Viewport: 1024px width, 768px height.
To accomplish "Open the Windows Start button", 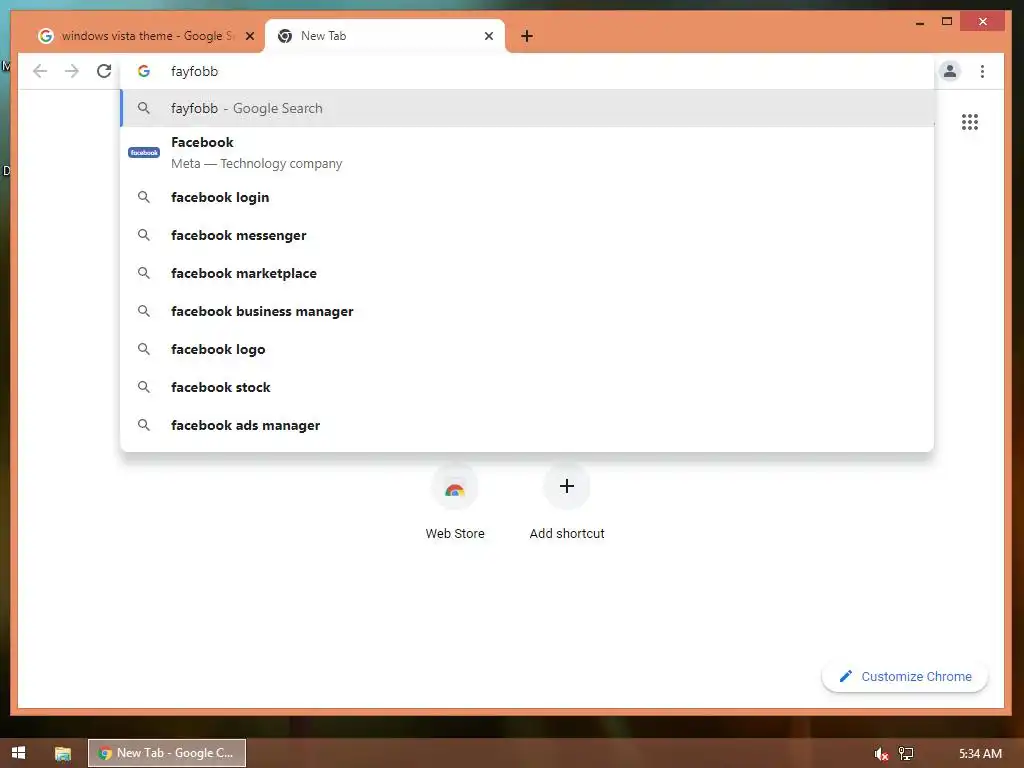I will point(18,753).
